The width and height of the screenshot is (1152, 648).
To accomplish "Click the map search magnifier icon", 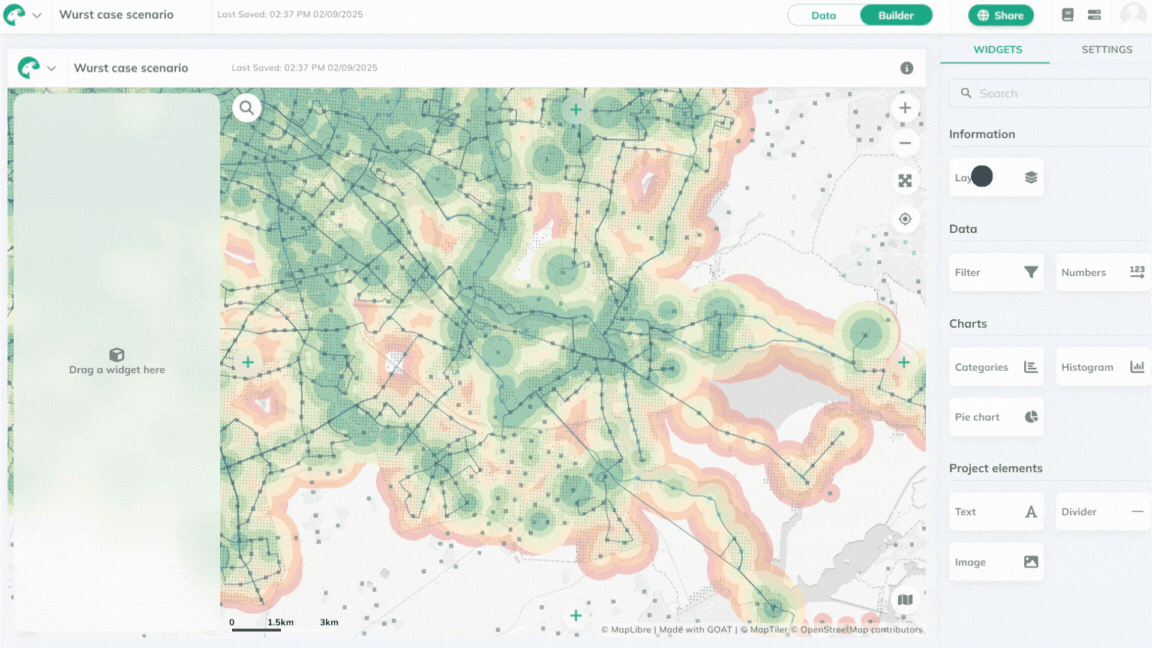I will pos(247,108).
